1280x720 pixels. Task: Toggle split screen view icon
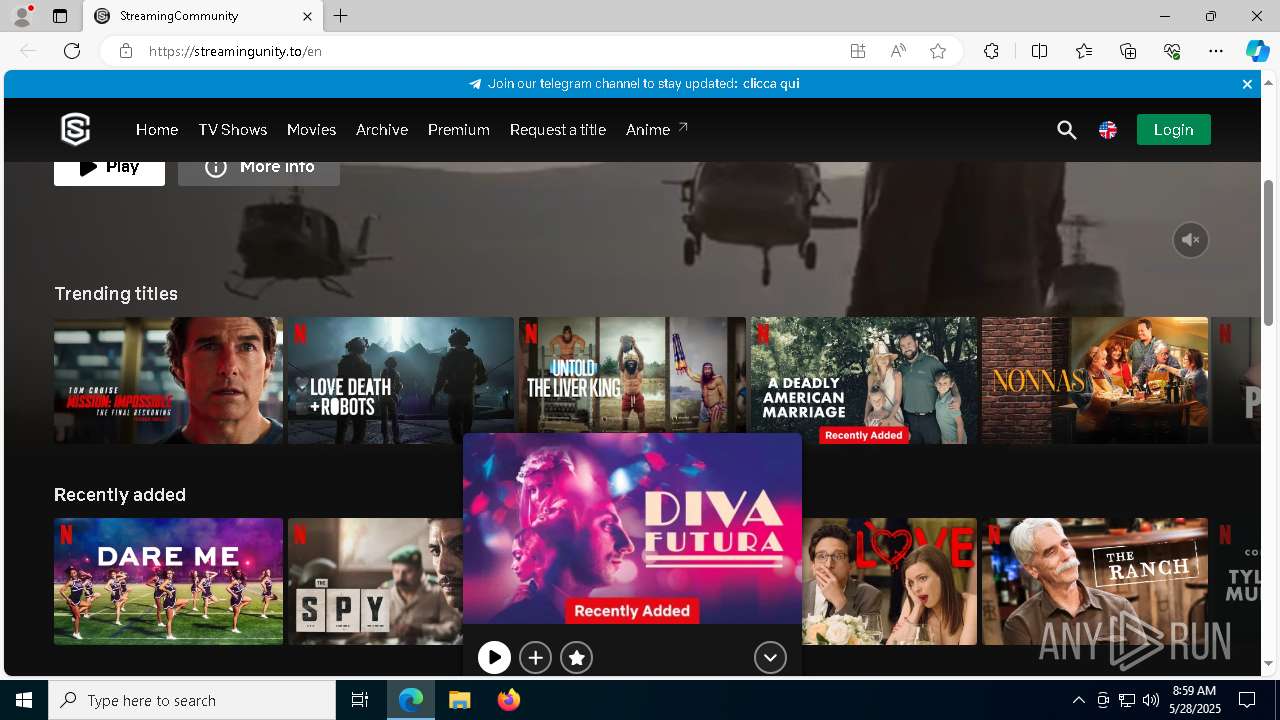tap(1039, 51)
